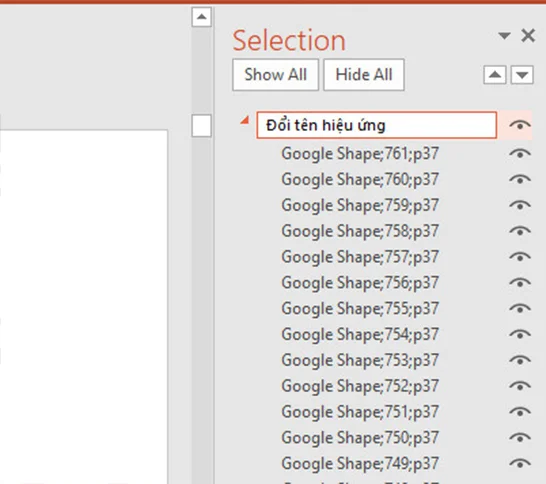Viewport: 546px width, 484px height.
Task: Click the vertical scrollbar up arrow
Action: click(201, 17)
